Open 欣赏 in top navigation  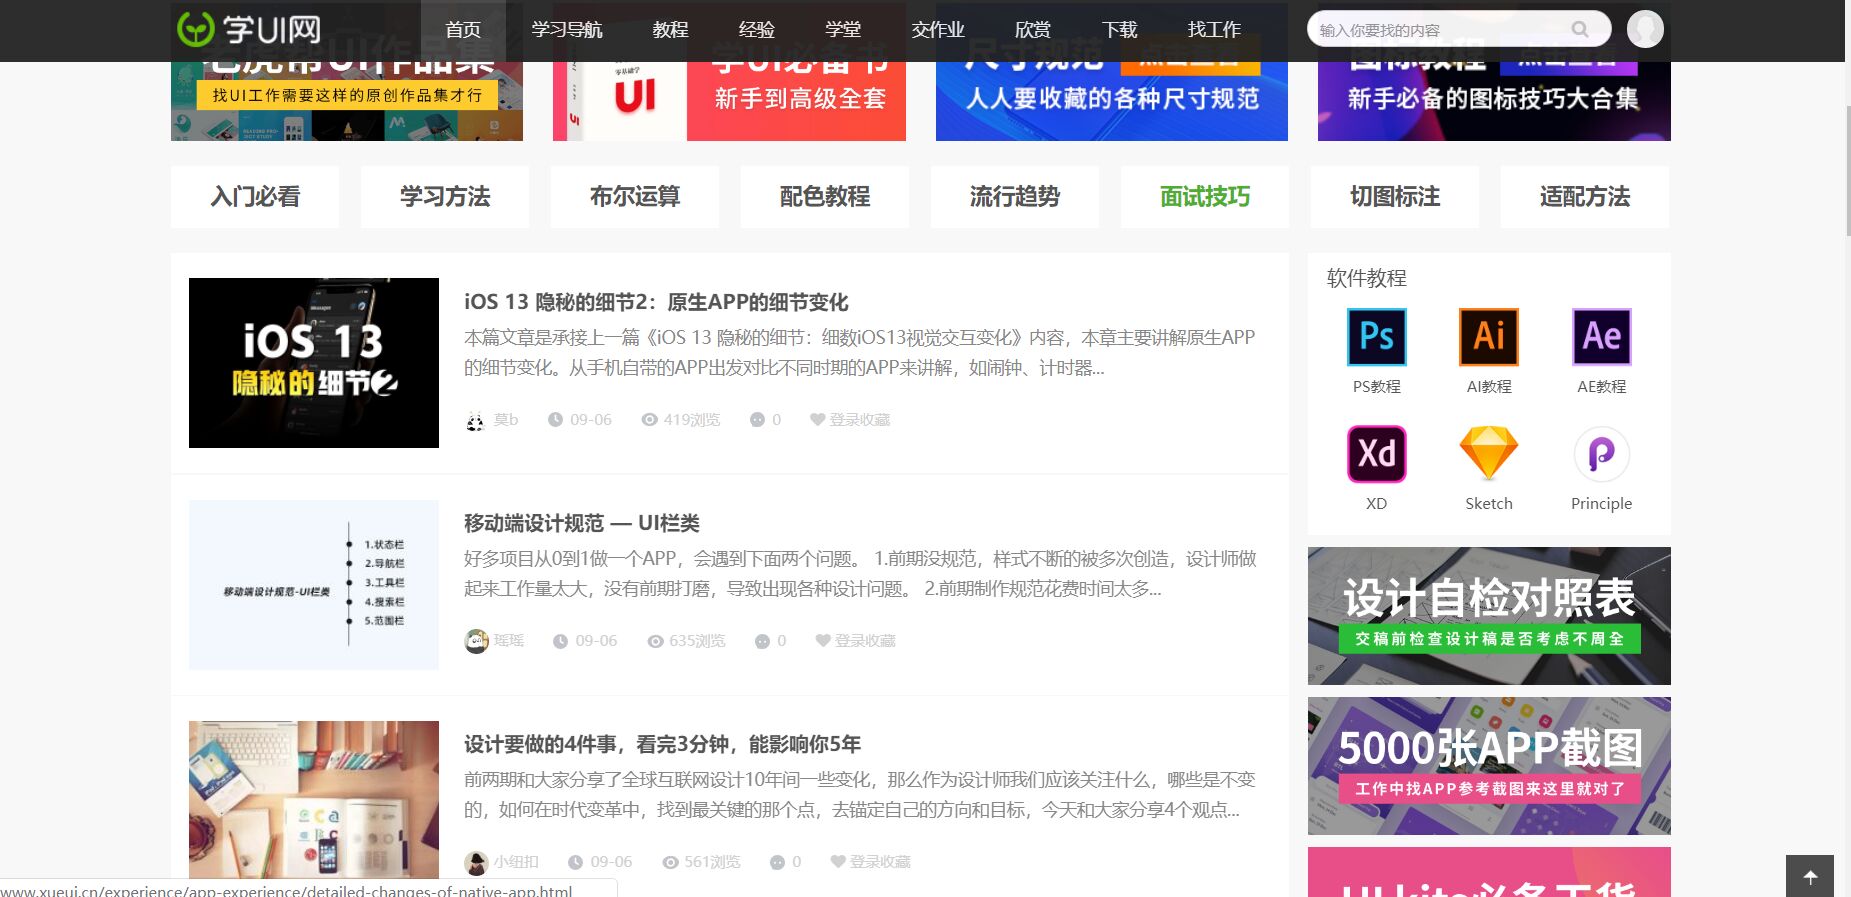1033,30
